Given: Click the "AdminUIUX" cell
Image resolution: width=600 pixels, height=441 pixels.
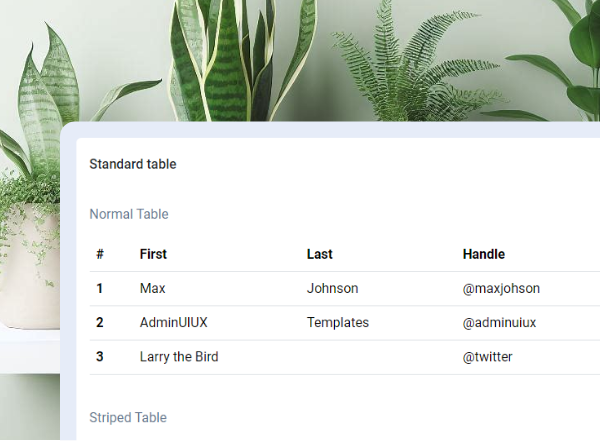Looking at the screenshot, I should pyautogui.click(x=174, y=323).
